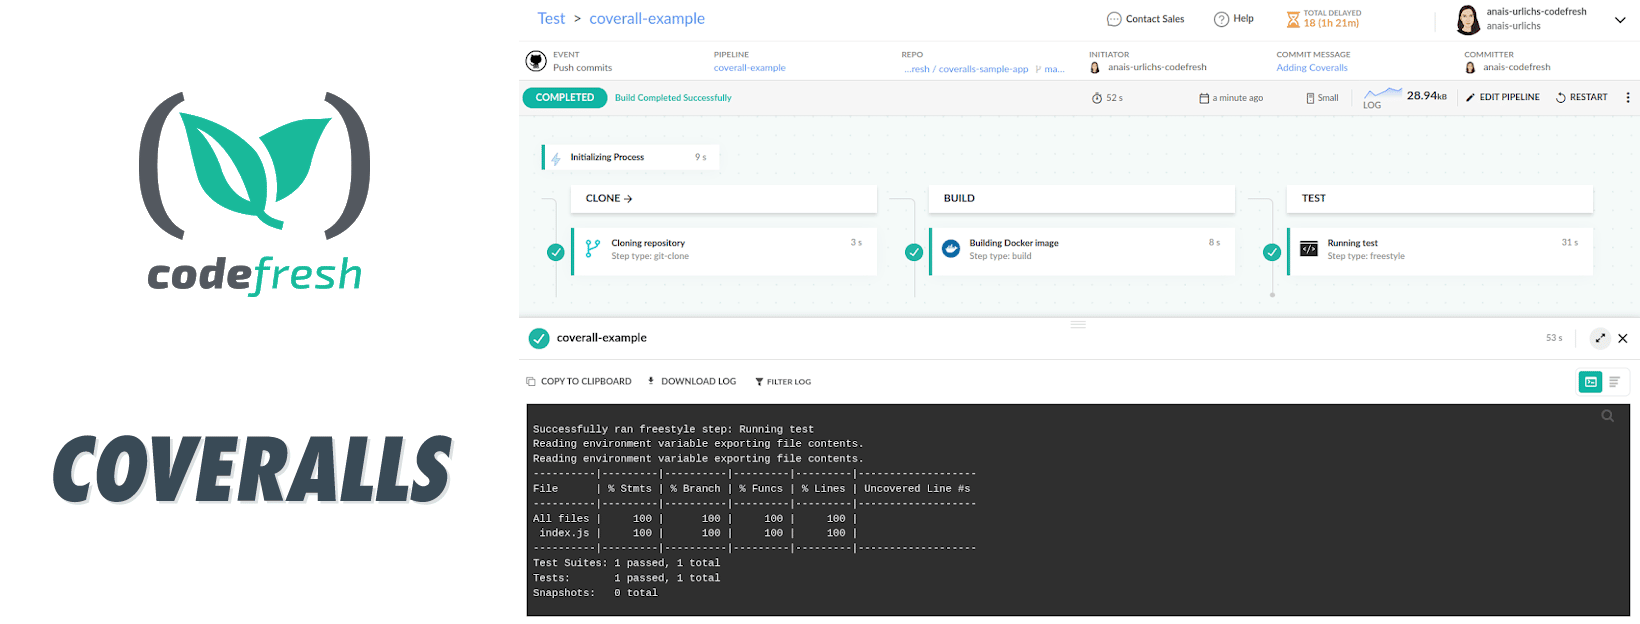Click the green checkmark beside Building Docker image
The height and width of the screenshot is (624, 1640).
point(914,253)
